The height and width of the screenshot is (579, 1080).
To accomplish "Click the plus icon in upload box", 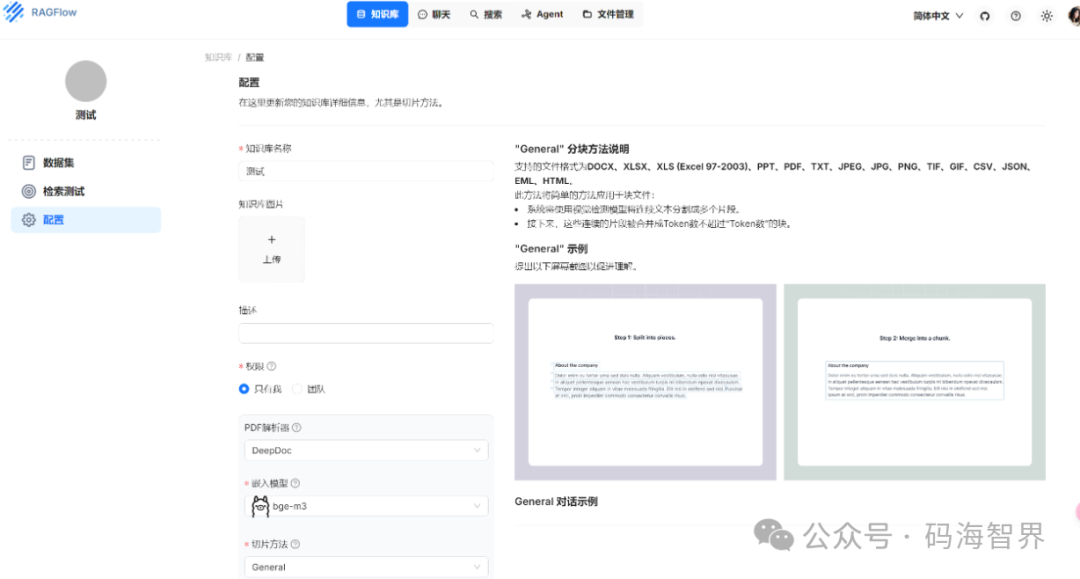I will click(x=271, y=240).
